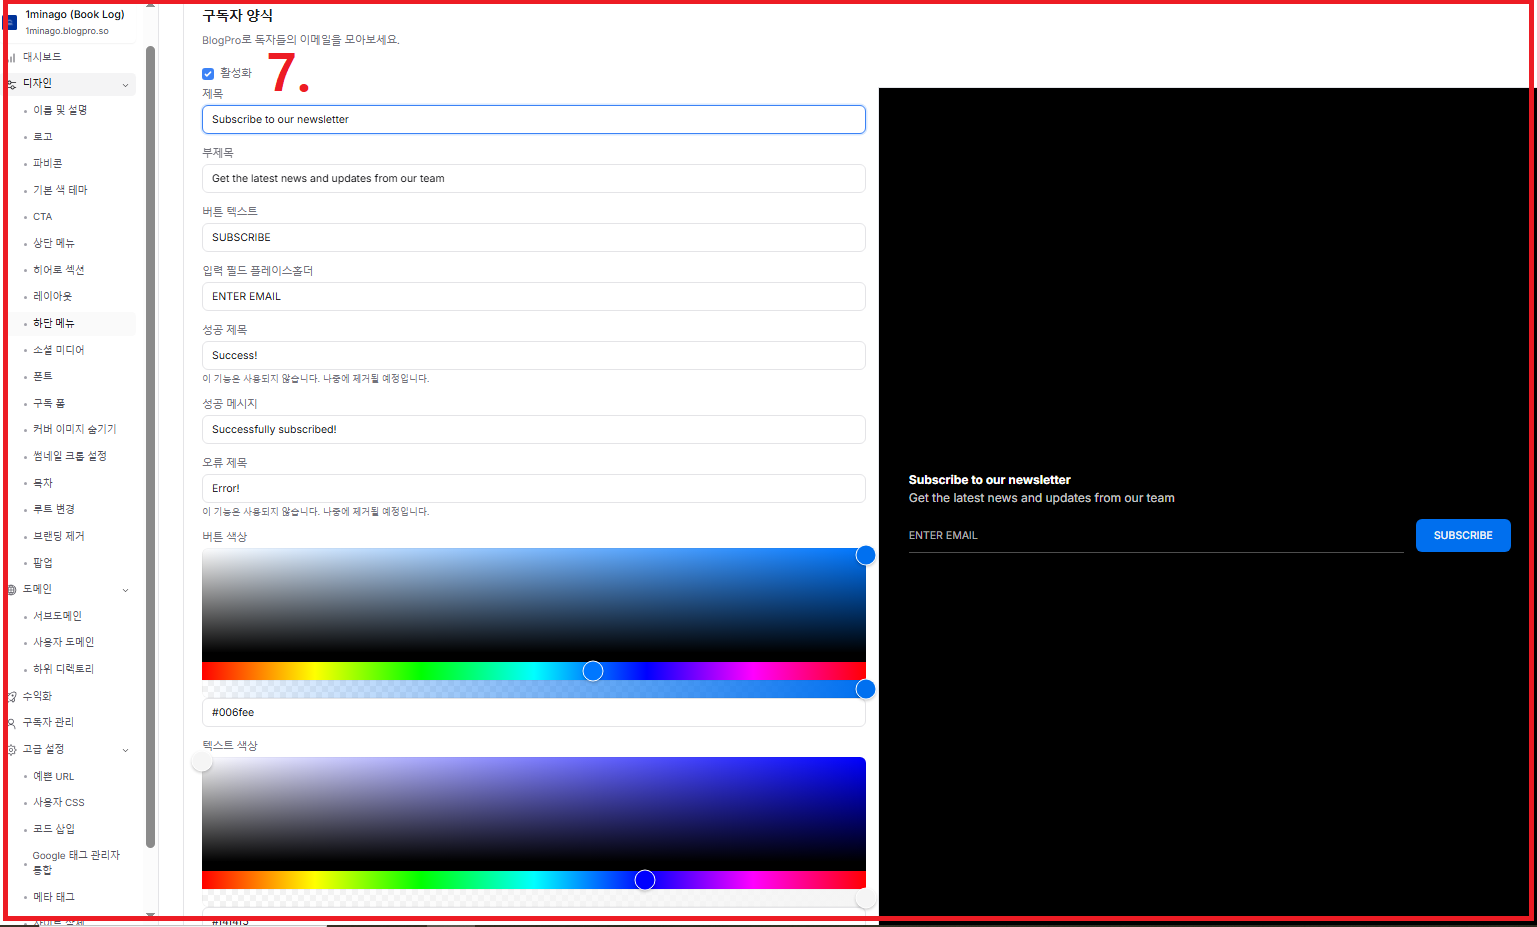Click the 오류 제목 field reading Error!
Viewport: 1537px width, 927px height.
pos(534,488)
